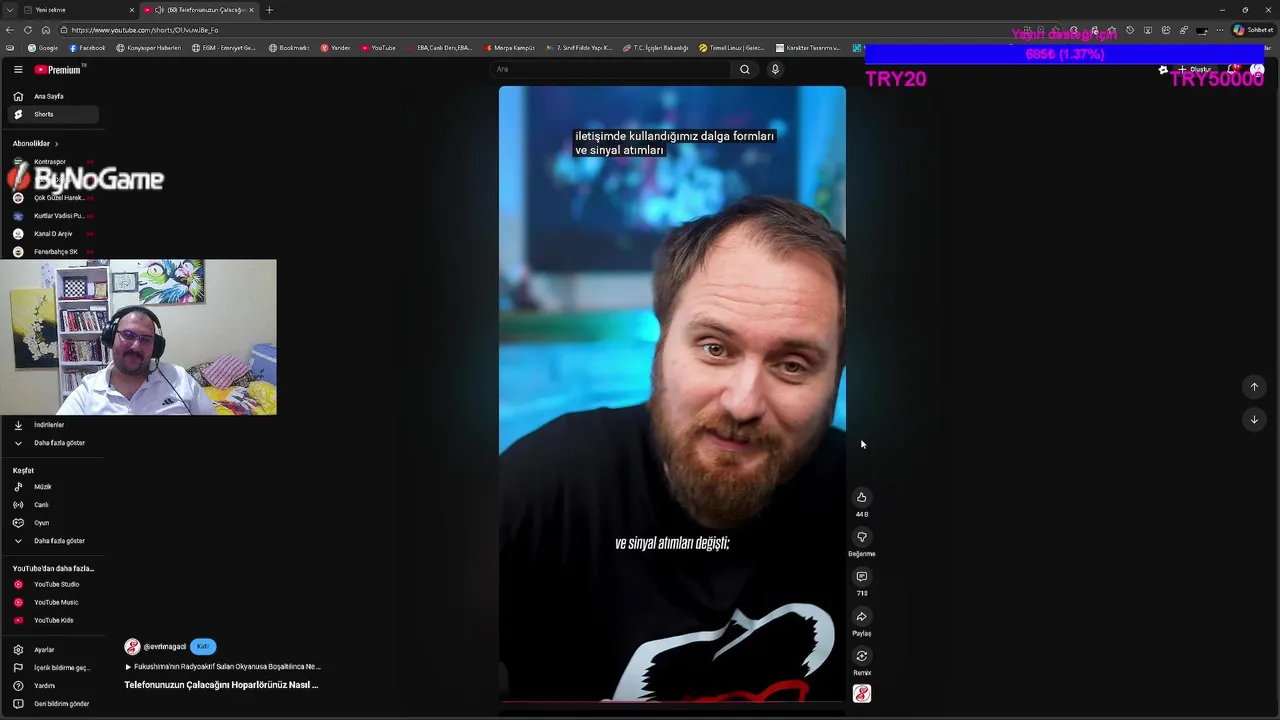Open the Facebook bookmark
Screen dimensions: 1280x720
click(x=88, y=48)
